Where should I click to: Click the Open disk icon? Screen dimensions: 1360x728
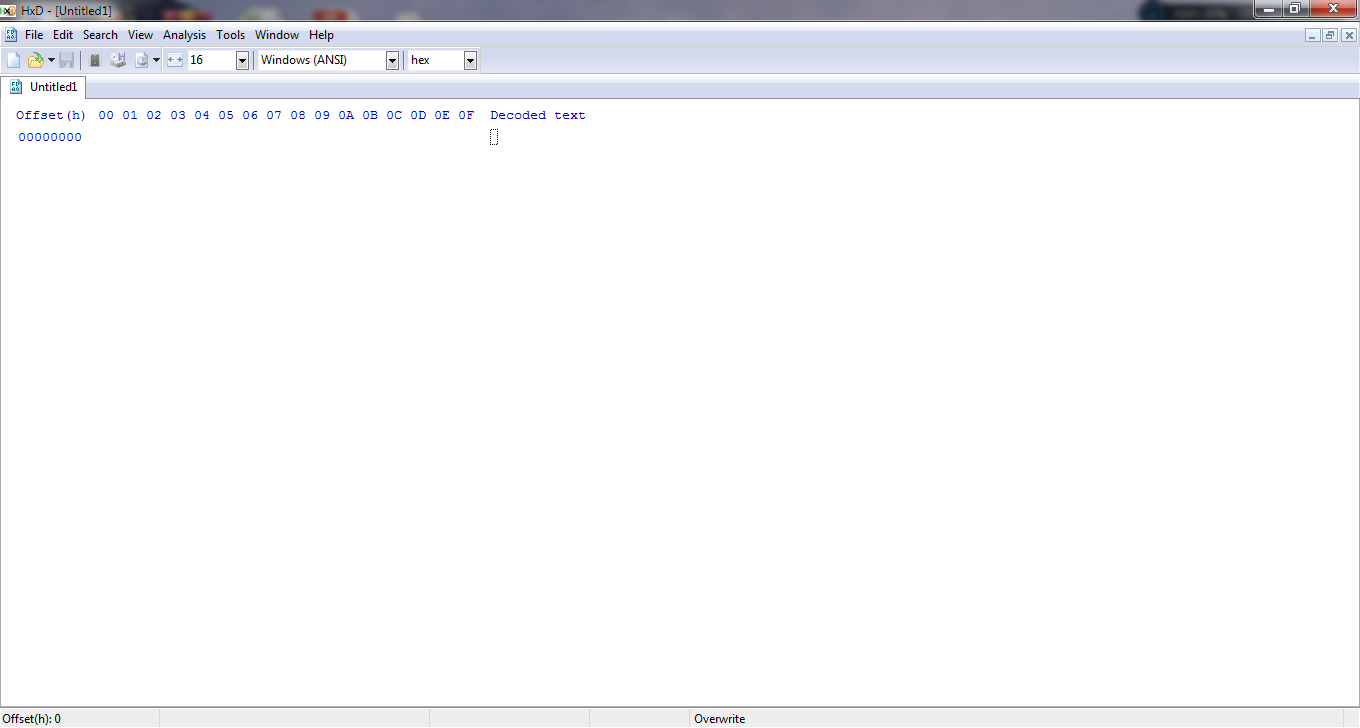click(x=118, y=60)
